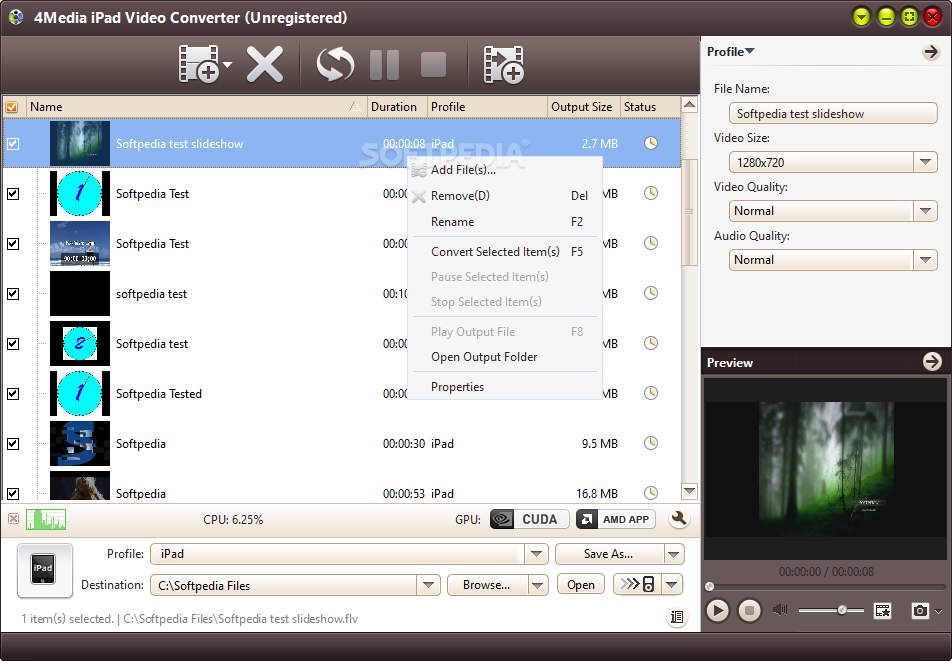The image size is (952, 661).
Task: Open the settings wrench icon
Action: coord(679,519)
